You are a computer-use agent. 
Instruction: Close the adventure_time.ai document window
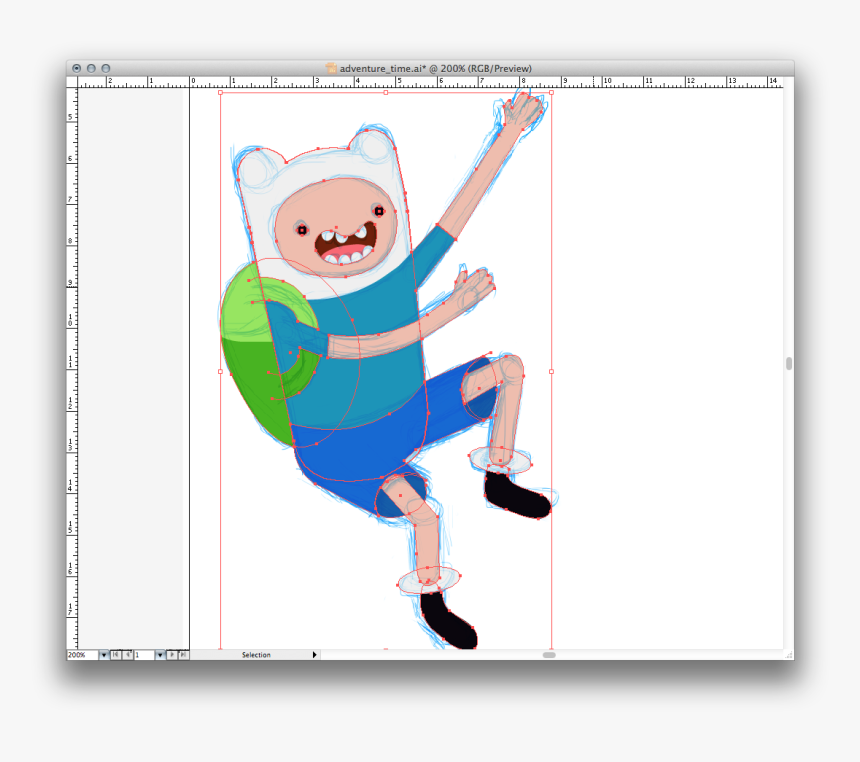(x=76, y=68)
